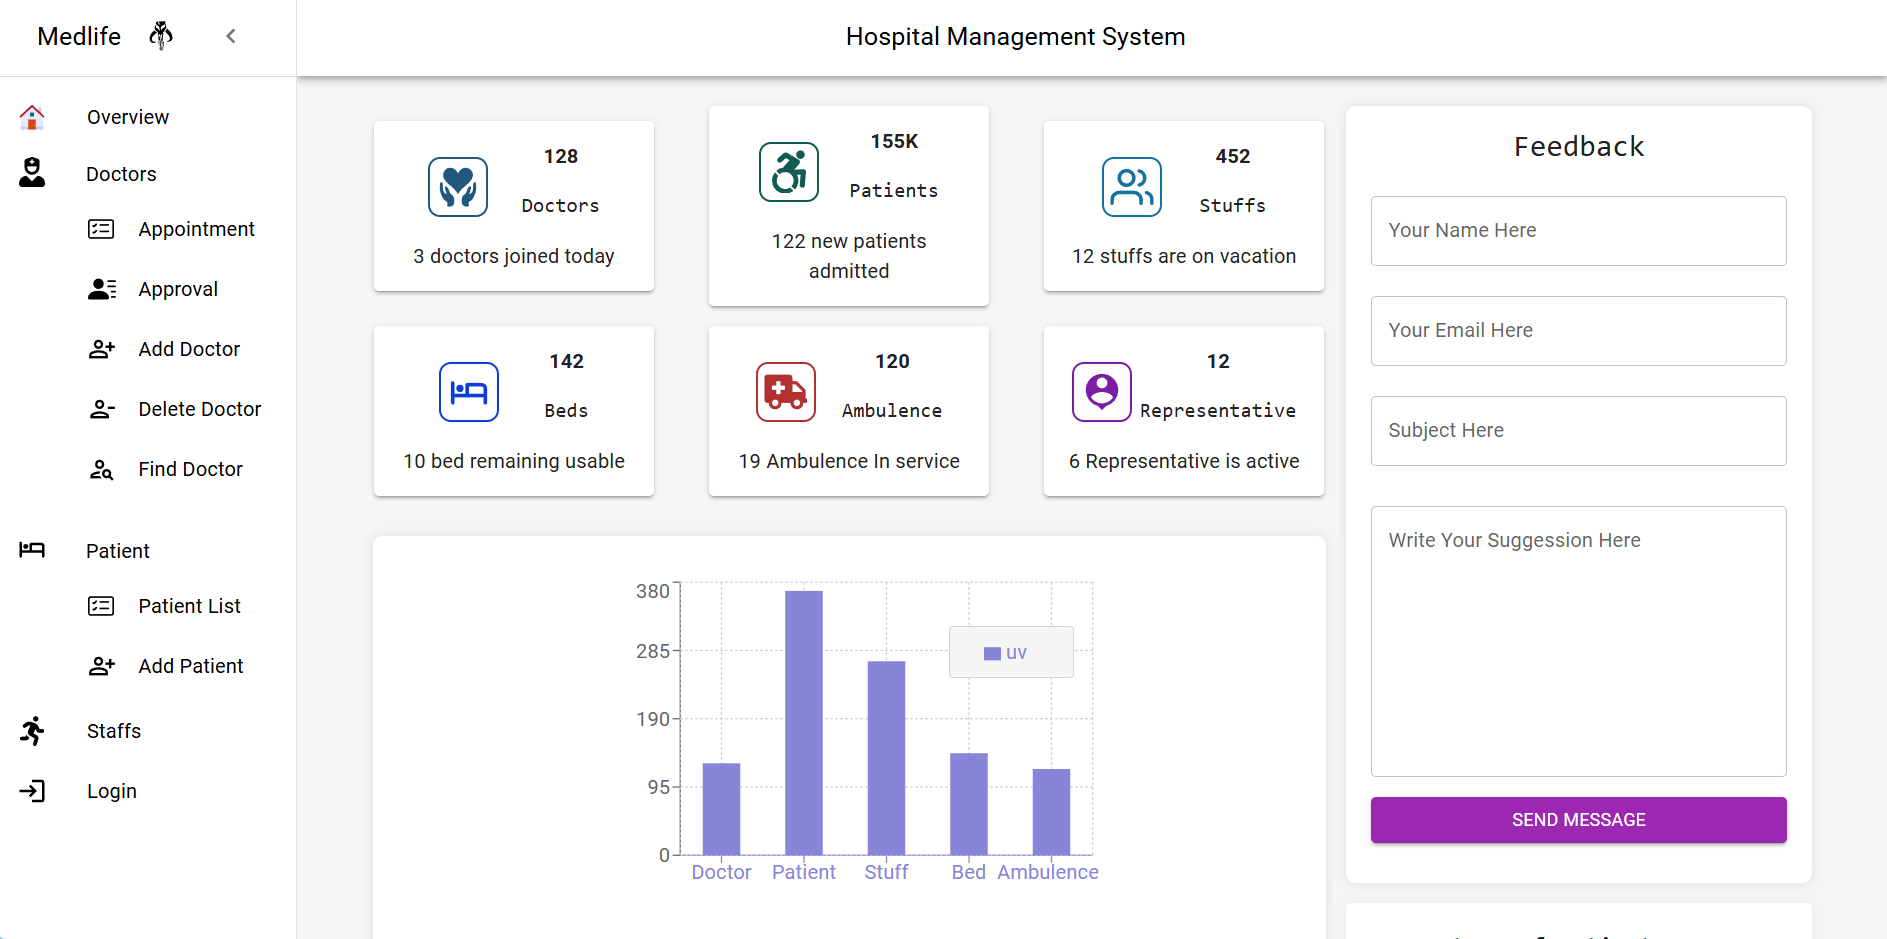Screen dimensions: 1887x939
Task: Open Find Doctor in sidebar
Action: 190,469
